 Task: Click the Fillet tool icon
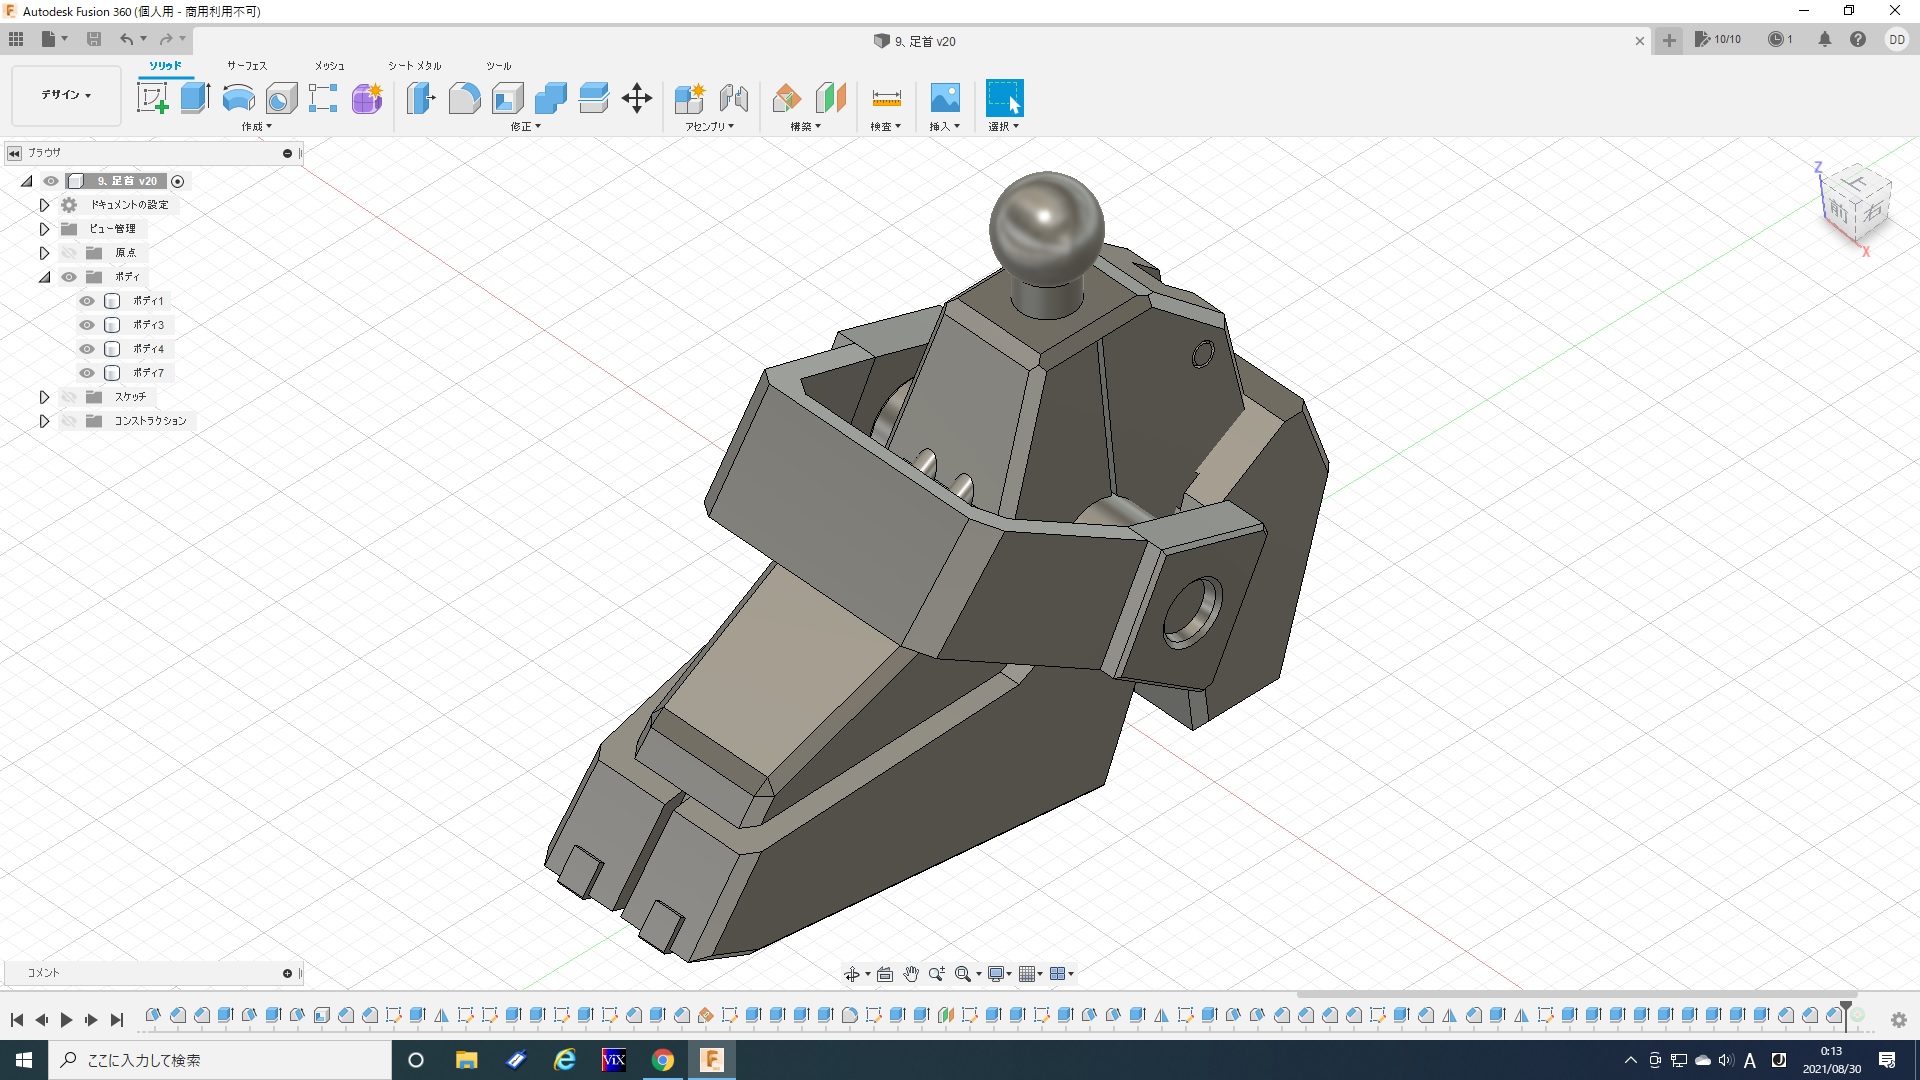point(464,98)
